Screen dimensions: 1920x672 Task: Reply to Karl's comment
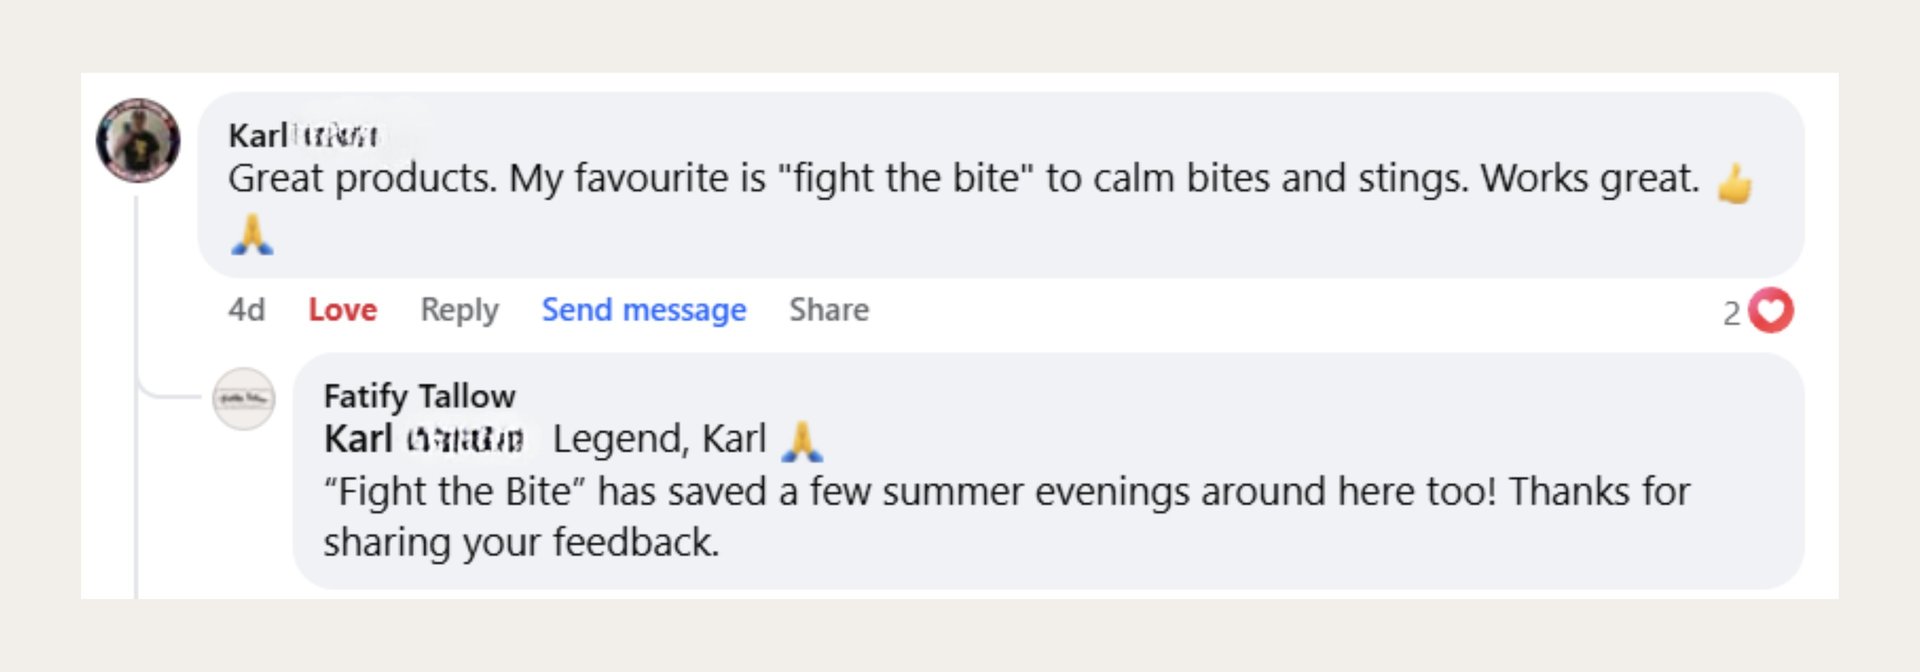click(459, 310)
